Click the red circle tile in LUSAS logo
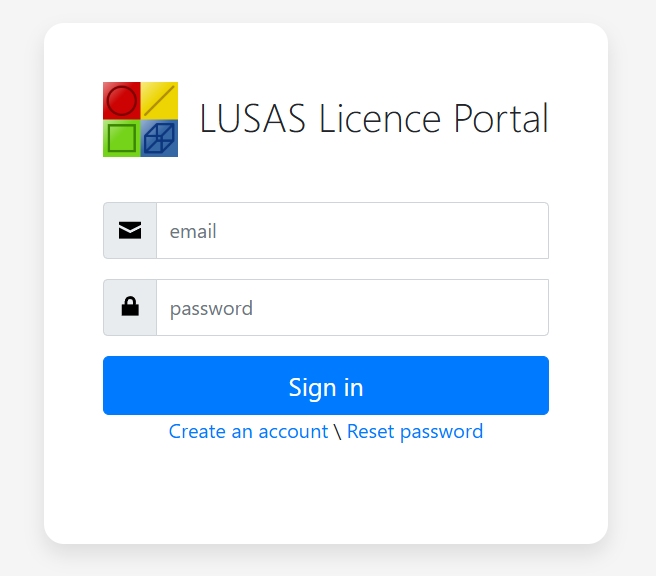656x576 pixels. point(122,101)
